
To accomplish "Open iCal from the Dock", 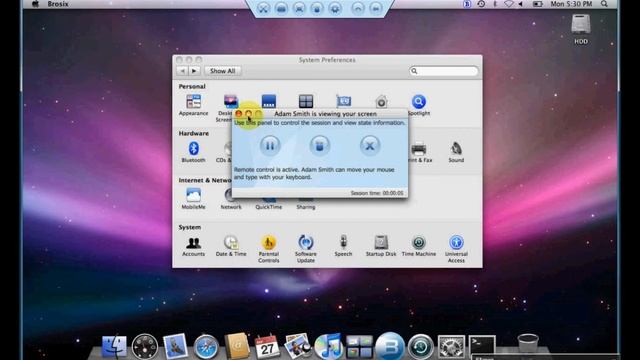I will [267, 347].
